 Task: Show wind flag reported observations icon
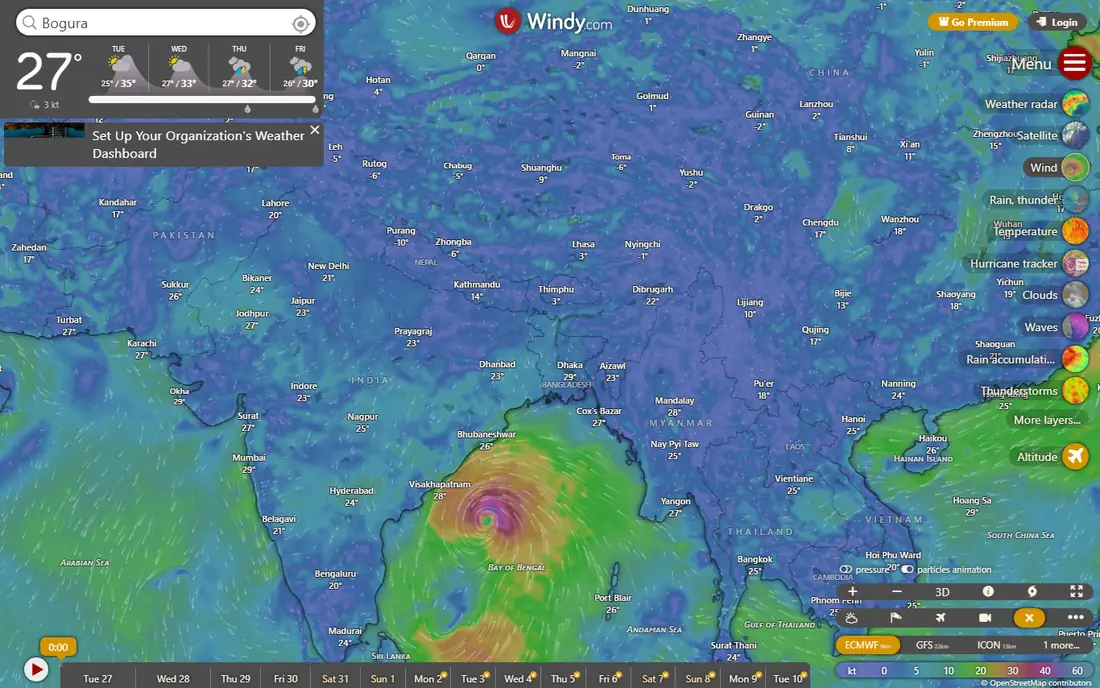tap(896, 618)
